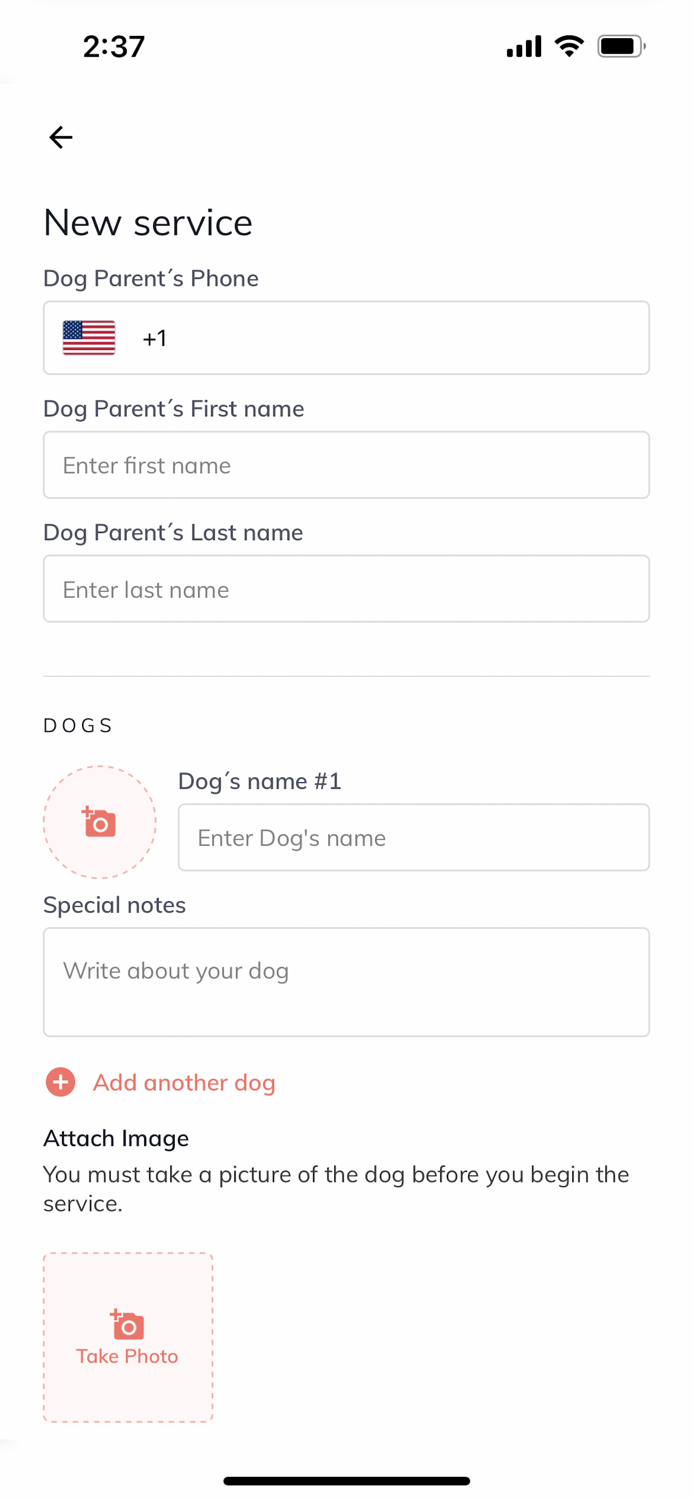Open the dashed Take Photo attachment box

[x=127, y=1337]
